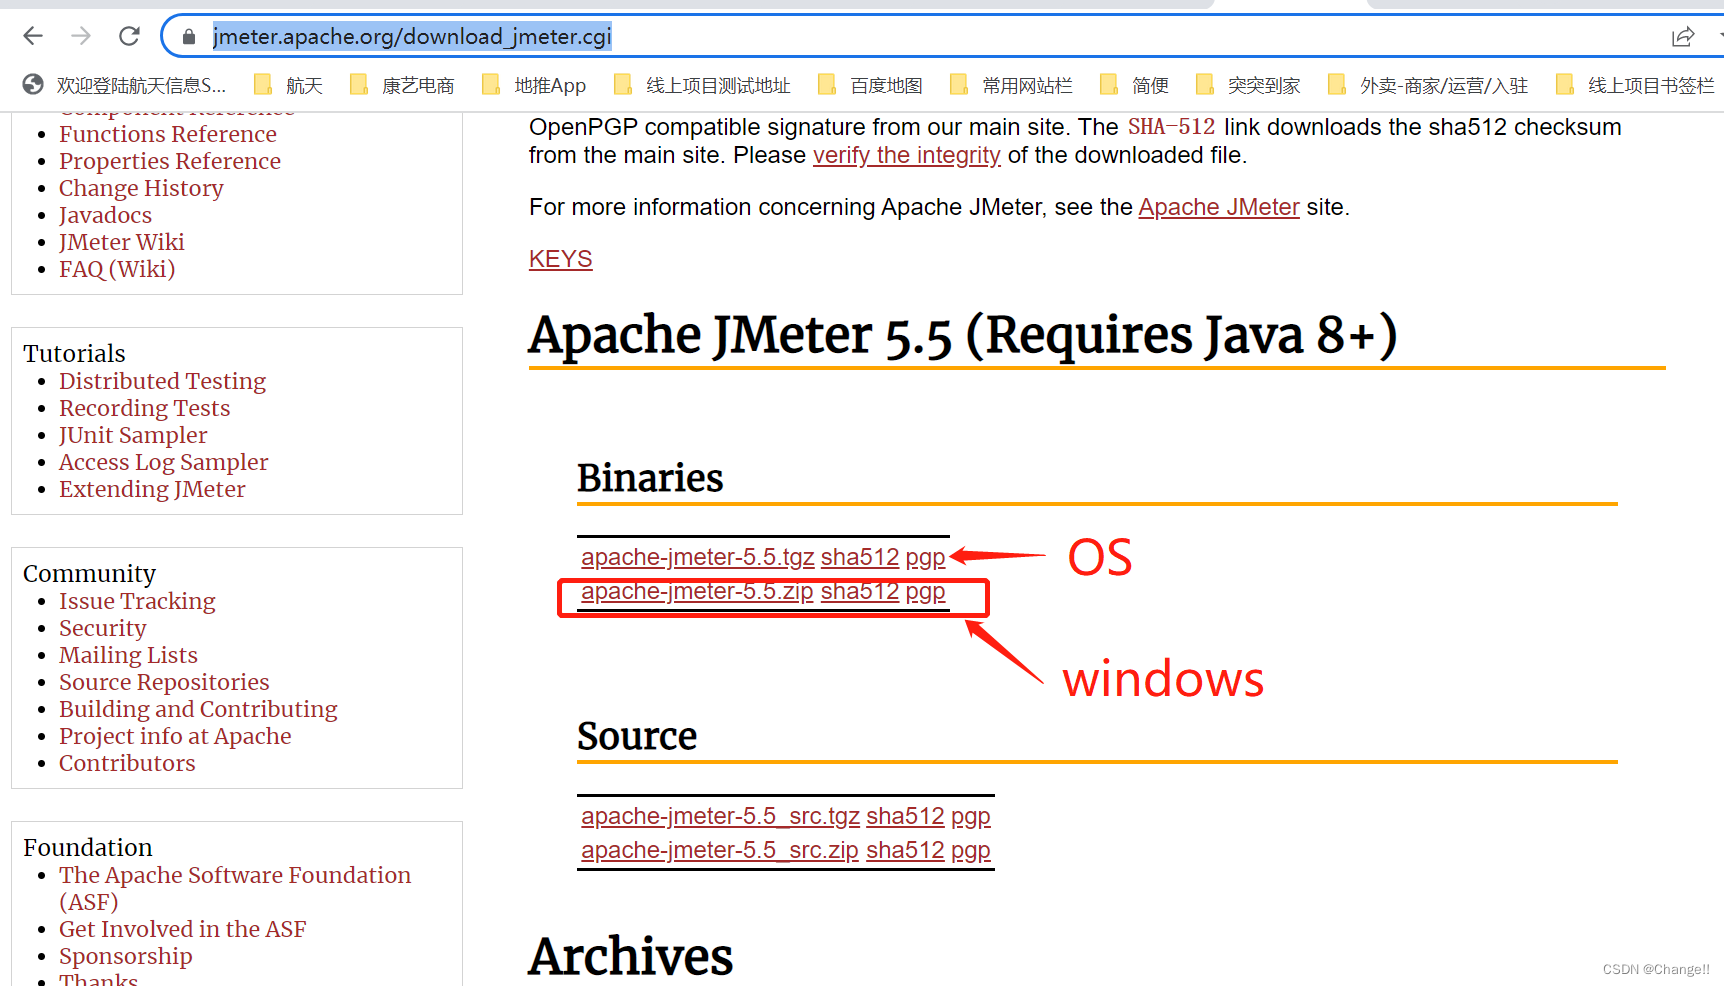The height and width of the screenshot is (986, 1724).
Task: Select the Apache JMeter 5.5 heading text
Action: coord(963,335)
